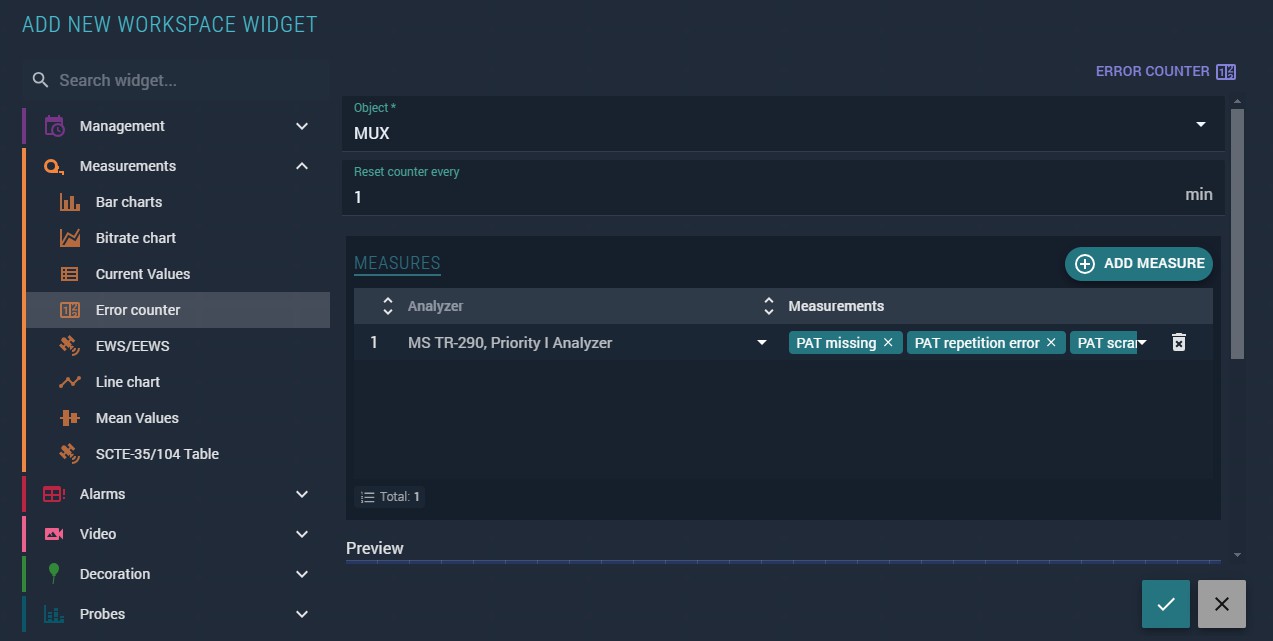
Task: Confirm with the checkmark button
Action: 1165,604
